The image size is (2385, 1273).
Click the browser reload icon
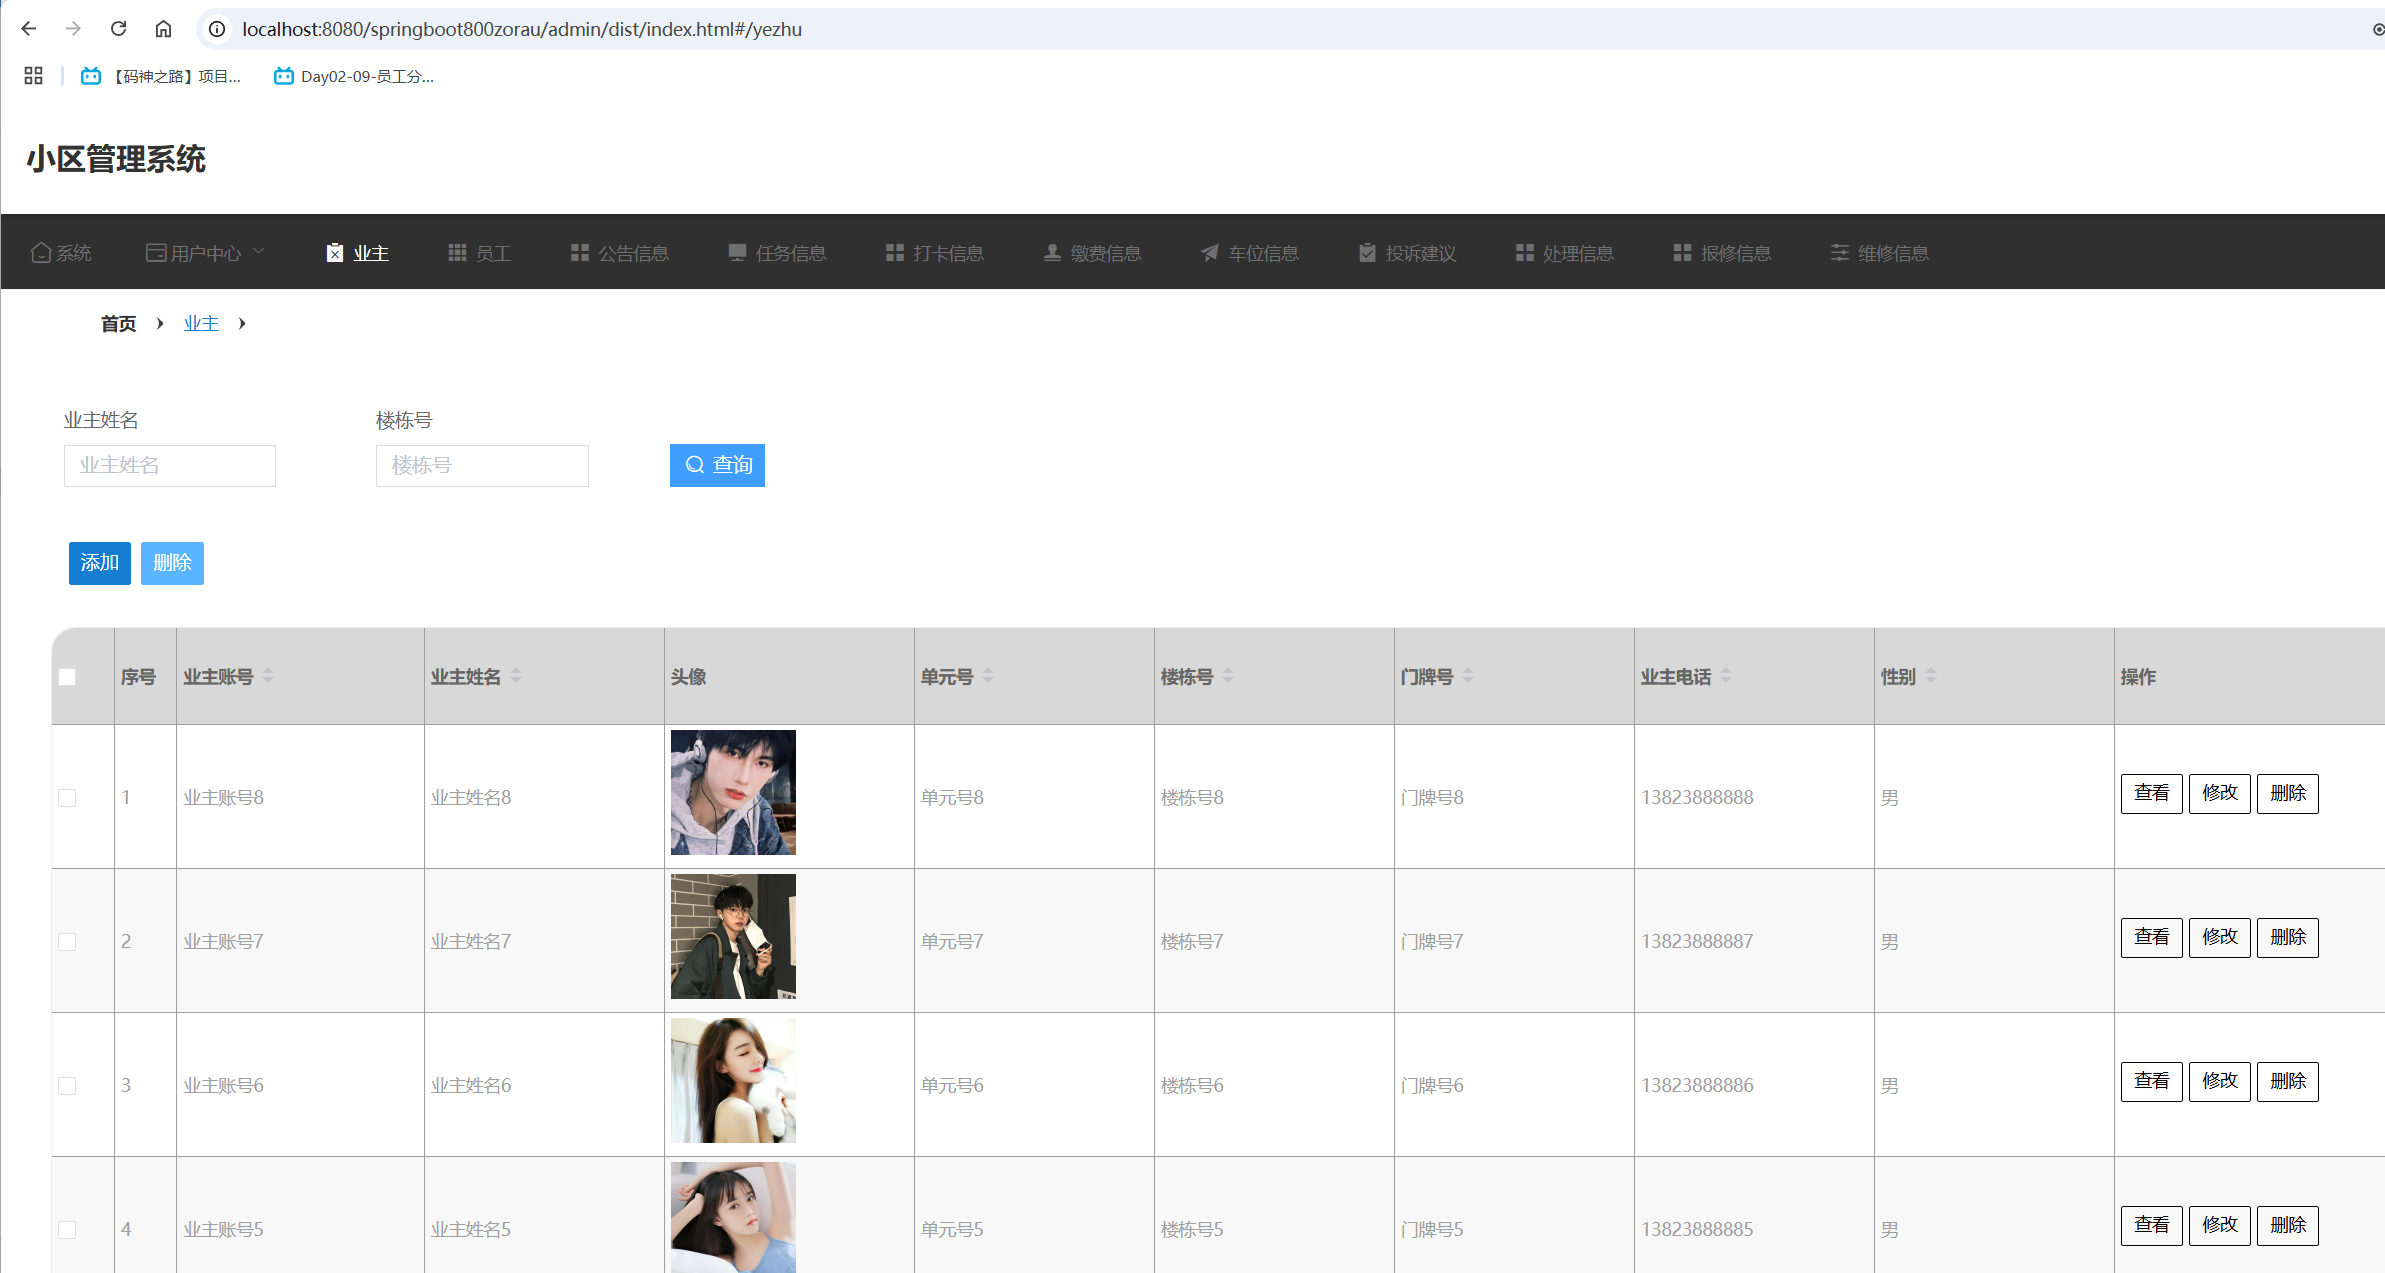118,29
